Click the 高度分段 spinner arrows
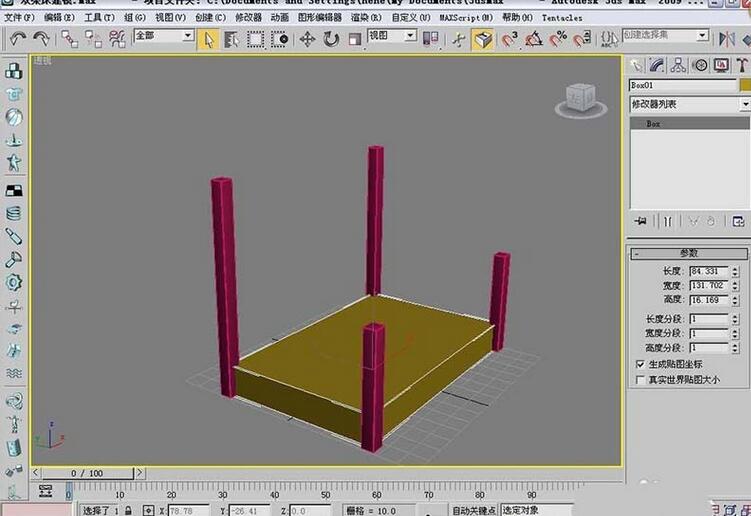Image resolution: width=751 pixels, height=516 pixels. coord(735,348)
